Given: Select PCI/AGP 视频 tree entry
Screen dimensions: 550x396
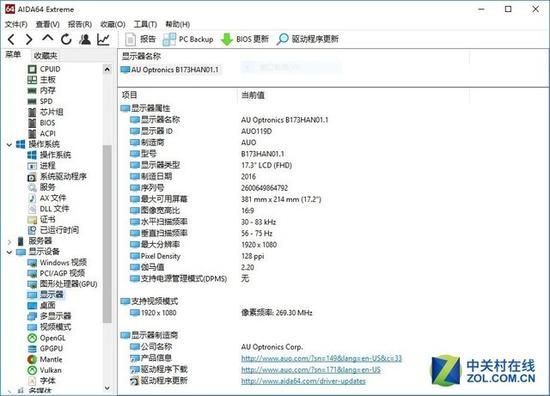Looking at the screenshot, I should pyautogui.click(x=56, y=273).
